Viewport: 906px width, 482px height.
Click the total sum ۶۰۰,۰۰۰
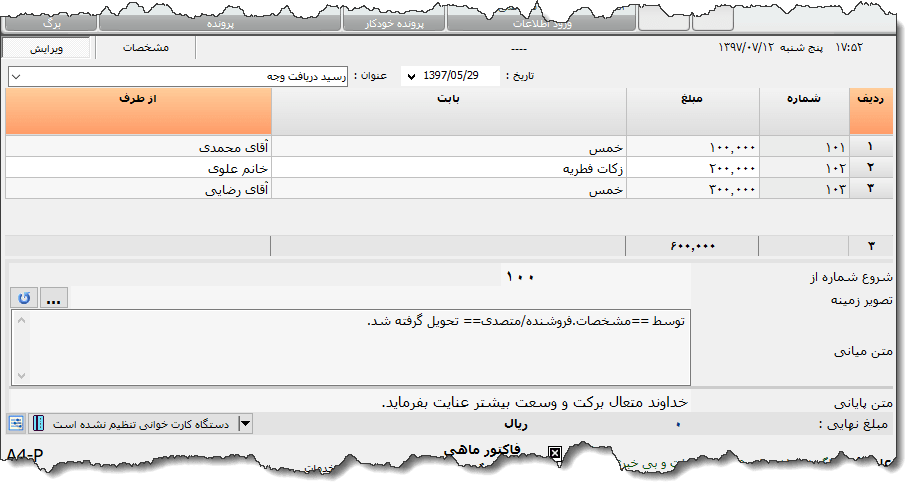[x=692, y=246]
